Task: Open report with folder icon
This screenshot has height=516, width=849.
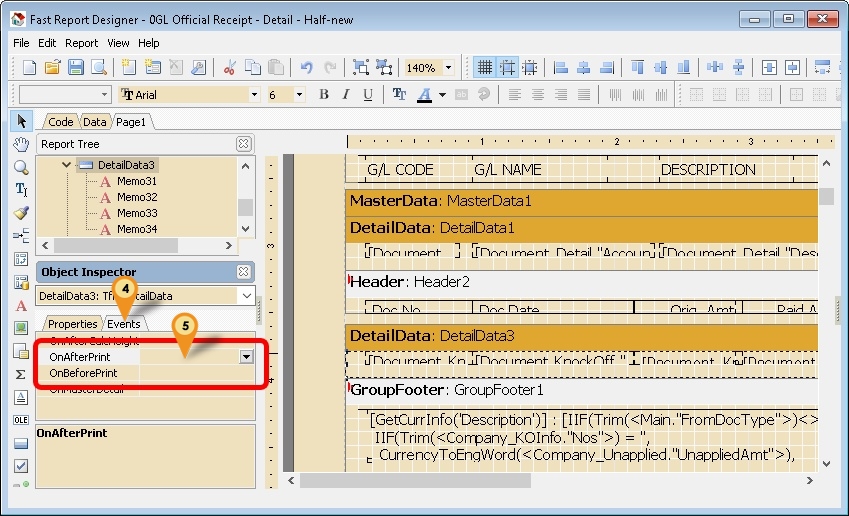Action: 53,67
